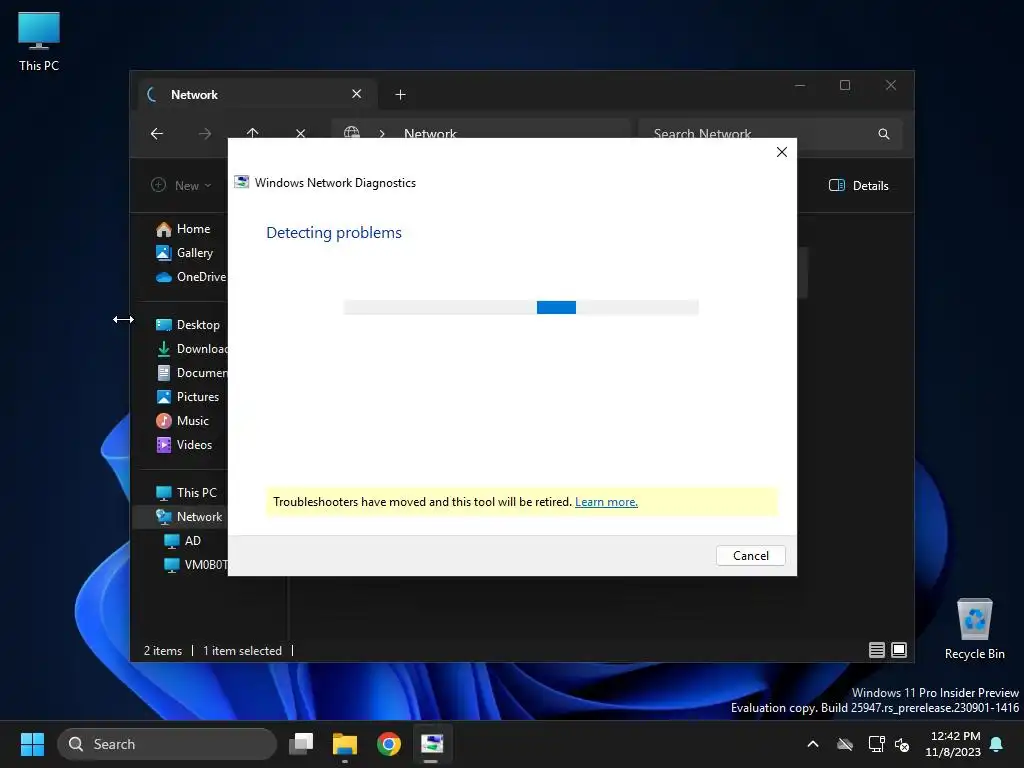
Task: Open the New dropdown in Explorer
Action: tap(181, 185)
